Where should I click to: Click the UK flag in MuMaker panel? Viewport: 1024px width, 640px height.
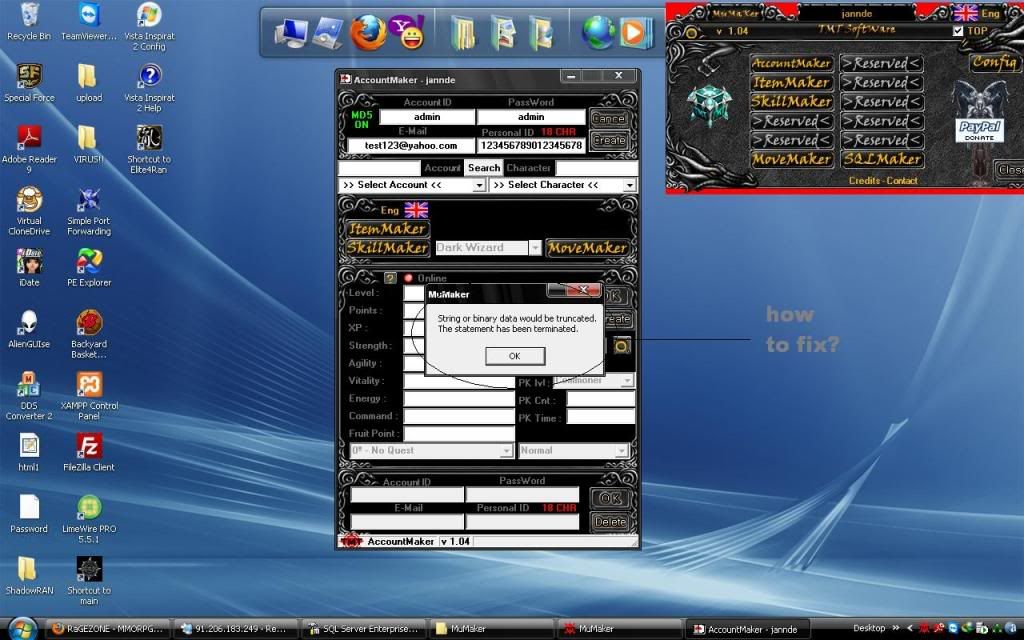pos(966,13)
